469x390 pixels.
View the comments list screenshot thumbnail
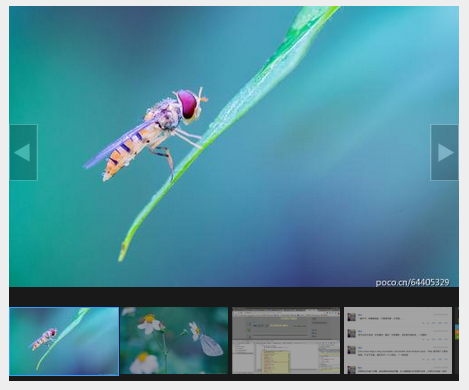pos(398,341)
